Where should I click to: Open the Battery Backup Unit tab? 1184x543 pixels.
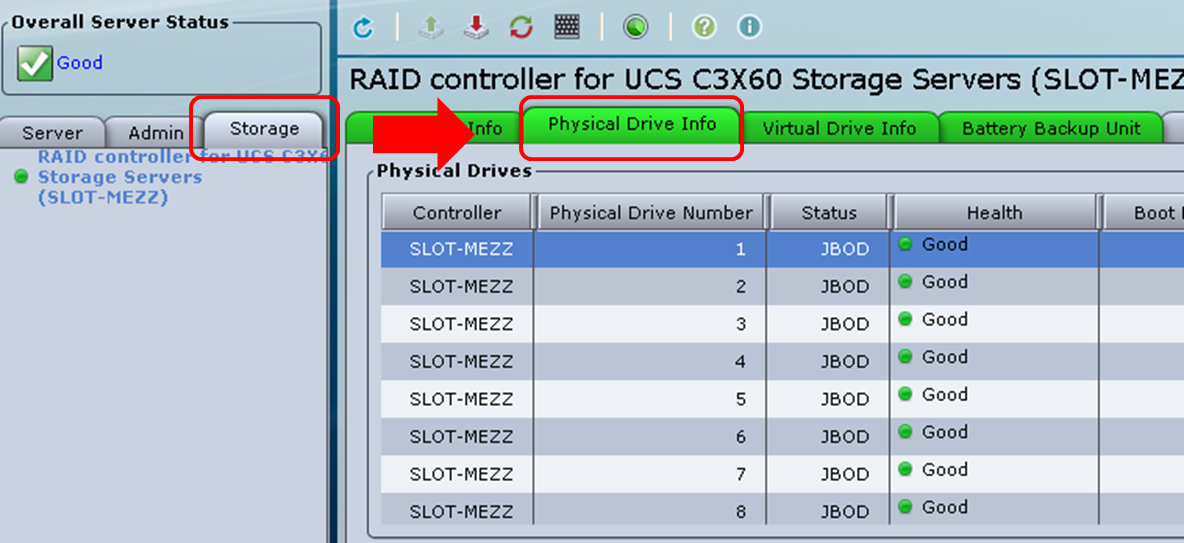1051,128
